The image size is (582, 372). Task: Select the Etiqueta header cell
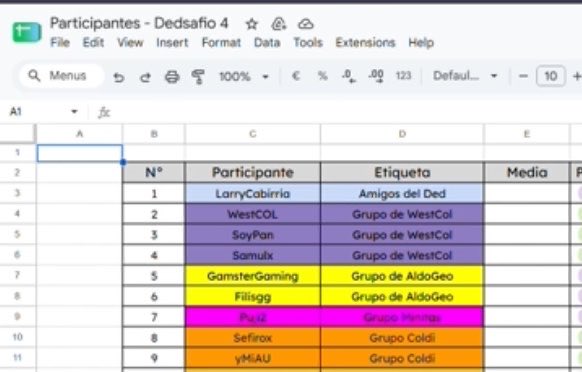[402, 173]
